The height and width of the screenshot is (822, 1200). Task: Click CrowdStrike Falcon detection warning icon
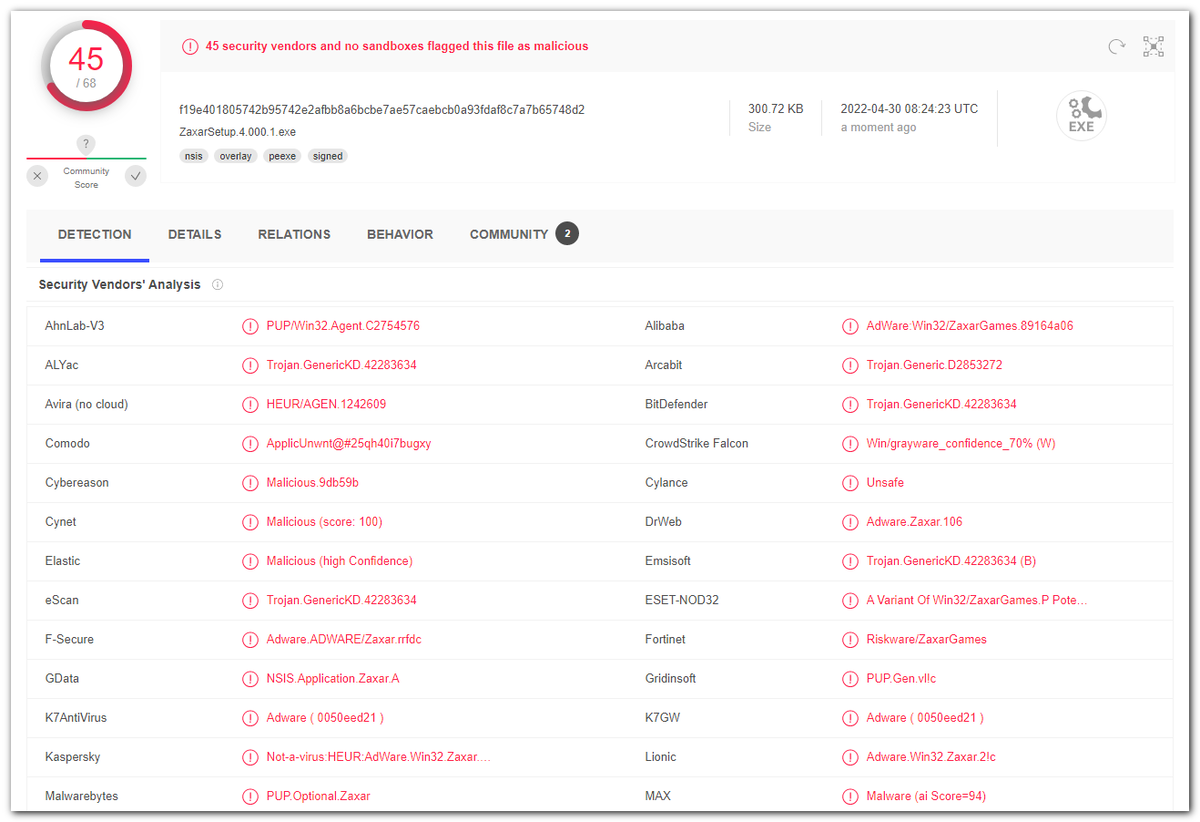point(850,443)
